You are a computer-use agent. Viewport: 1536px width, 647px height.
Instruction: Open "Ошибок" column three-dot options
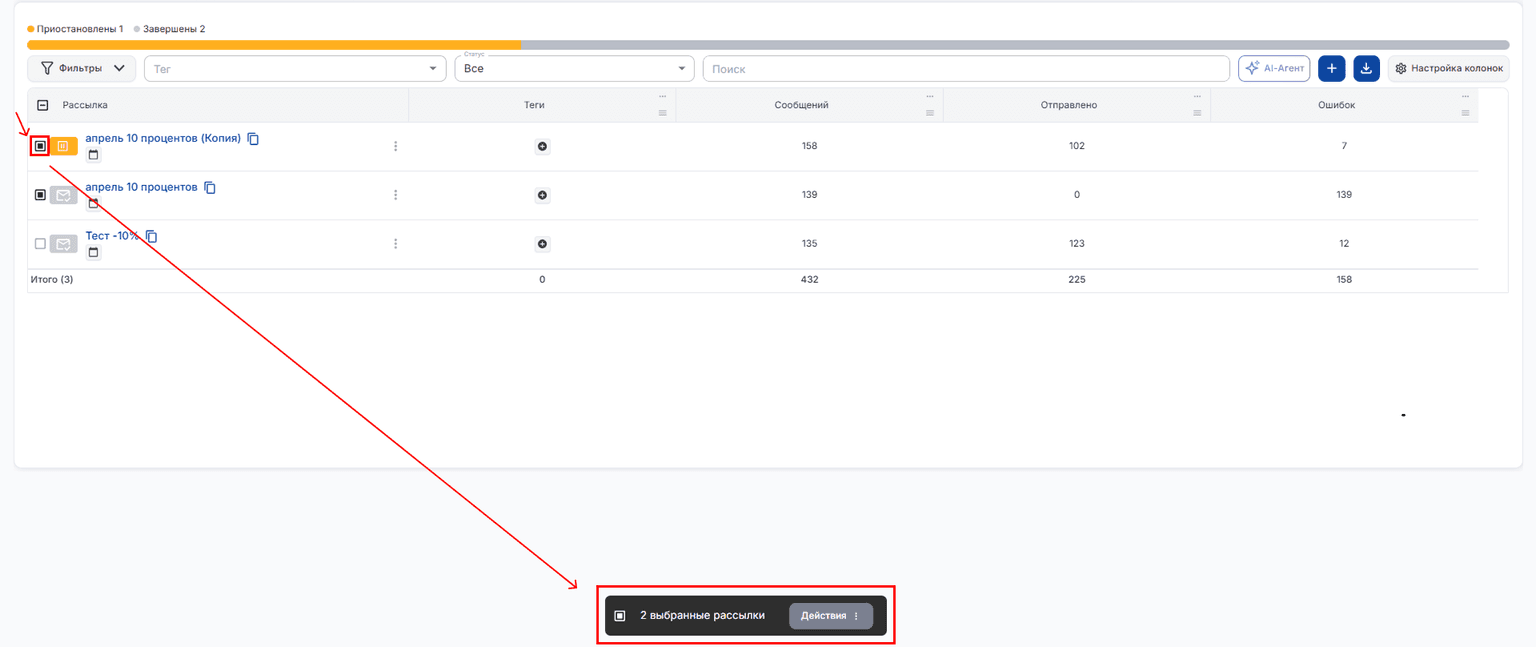[x=1464, y=96]
